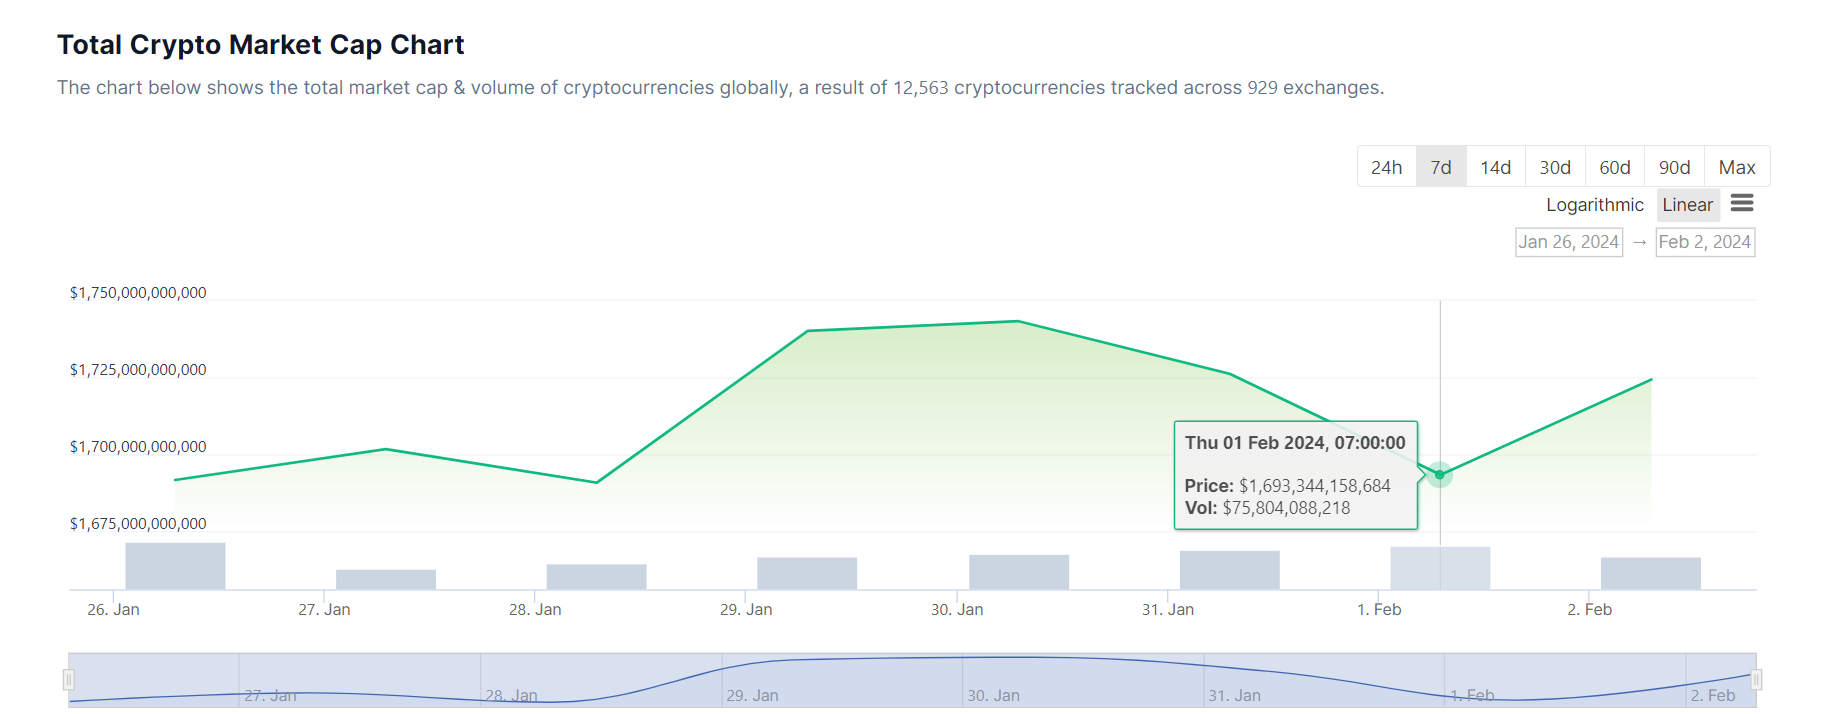Click the navigator timeline at 29. Jan
Screen dimensions: 1834x714
point(752,681)
